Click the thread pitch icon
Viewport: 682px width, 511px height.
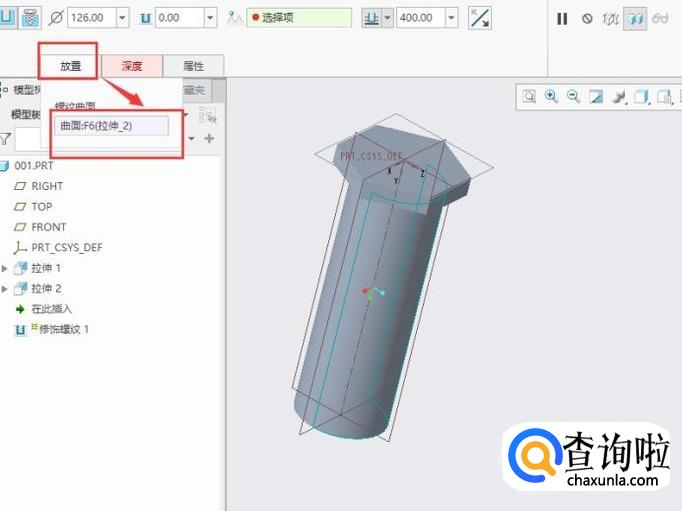tap(145, 18)
